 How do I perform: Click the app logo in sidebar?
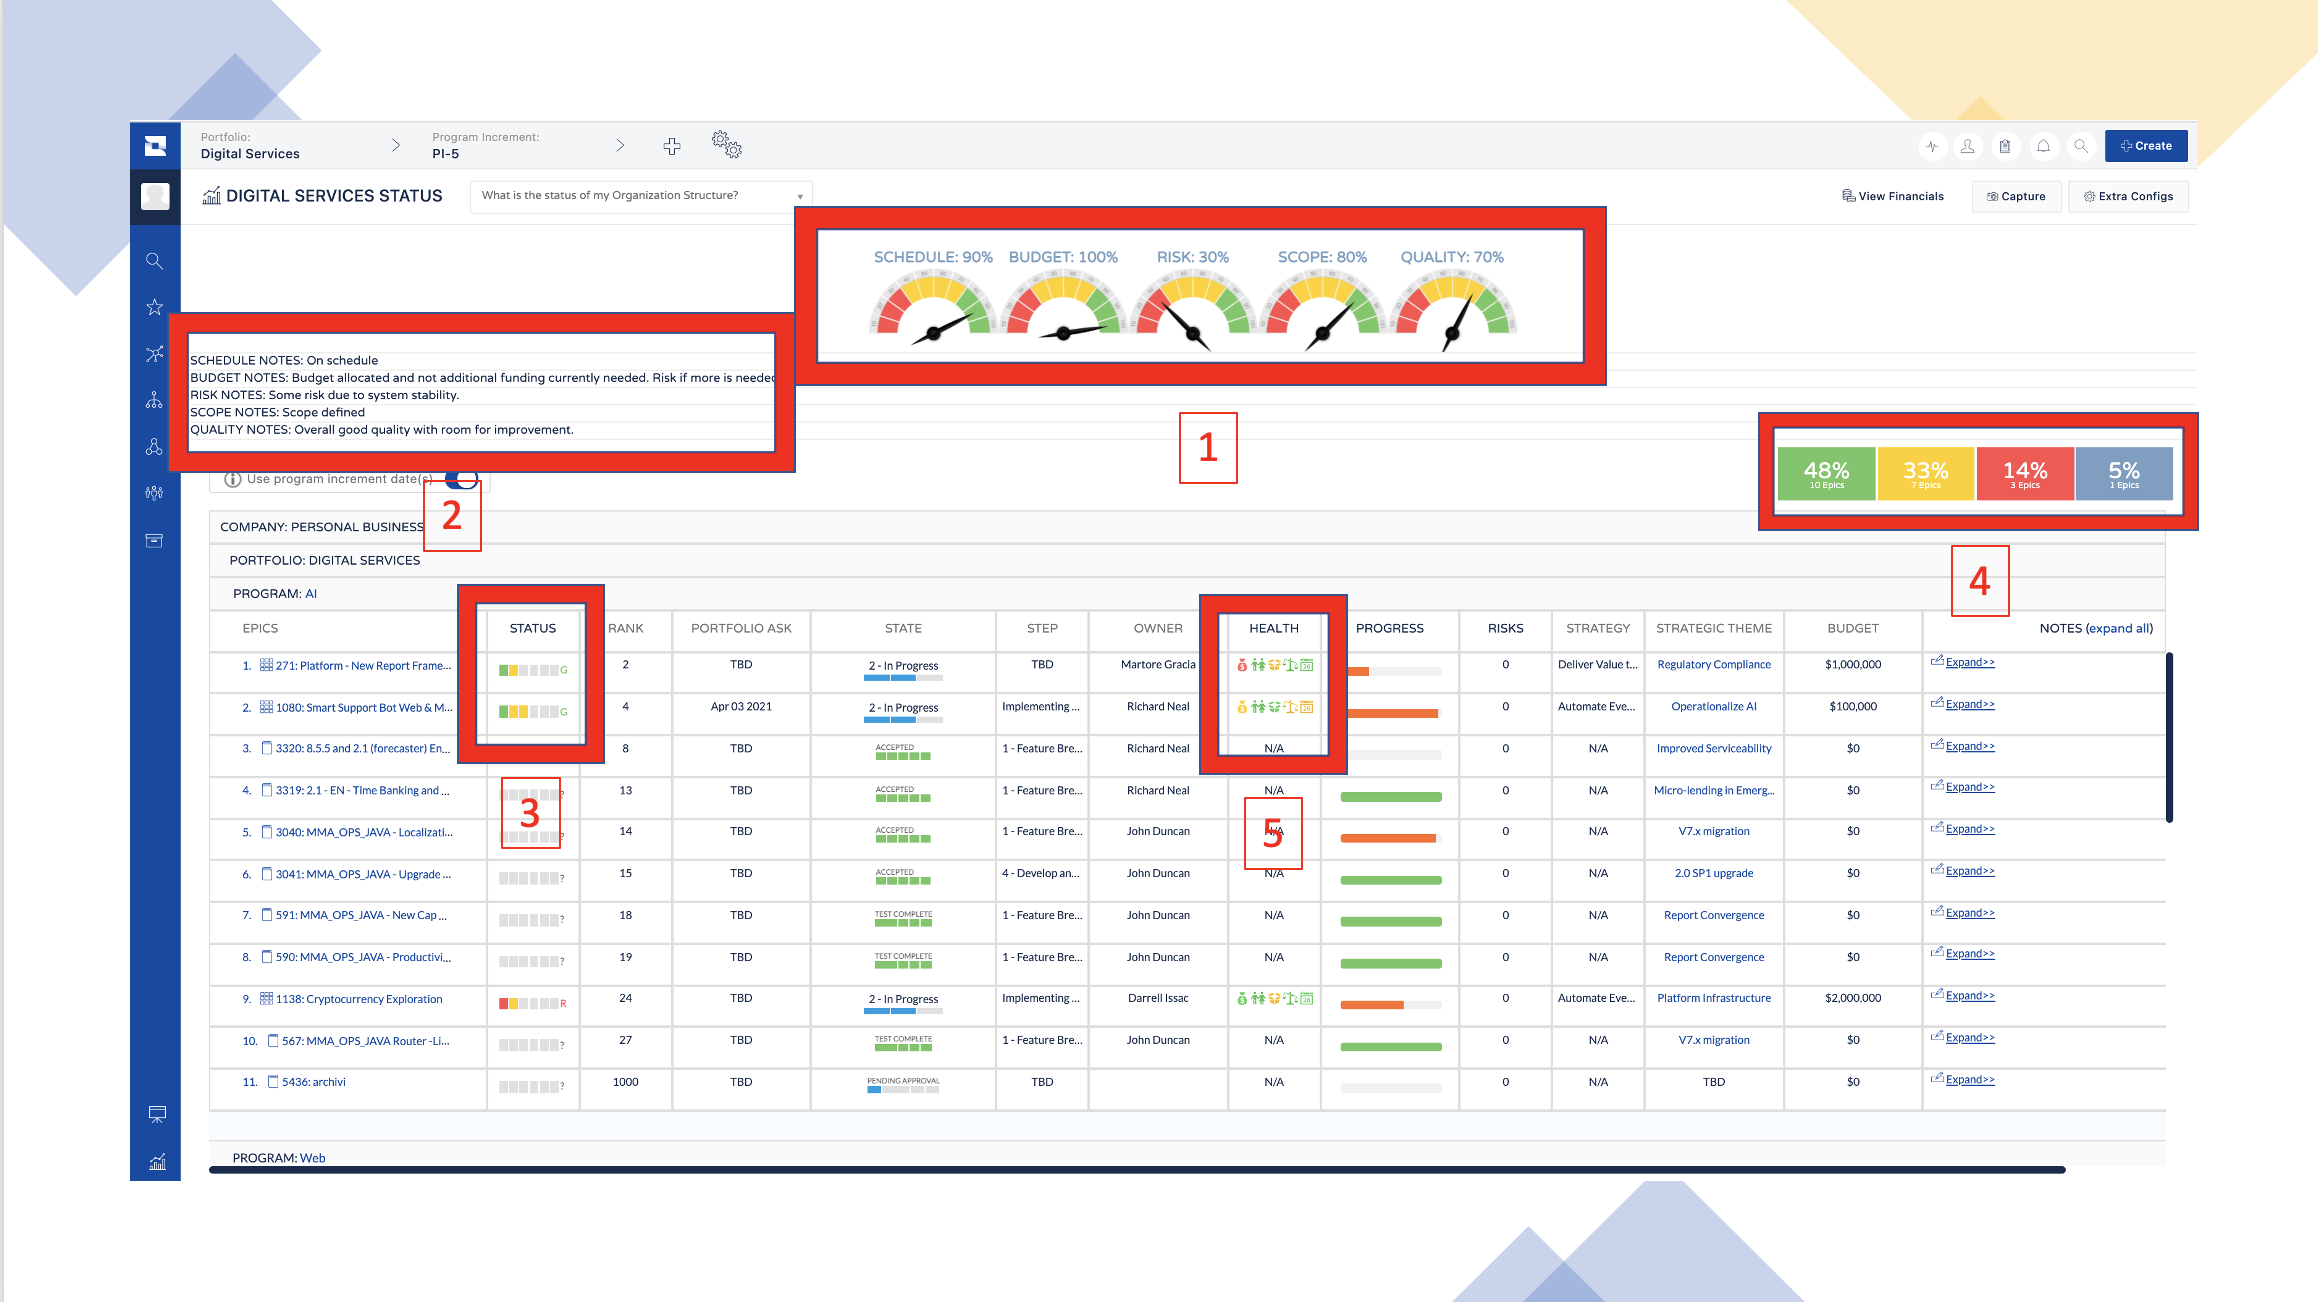(155, 146)
